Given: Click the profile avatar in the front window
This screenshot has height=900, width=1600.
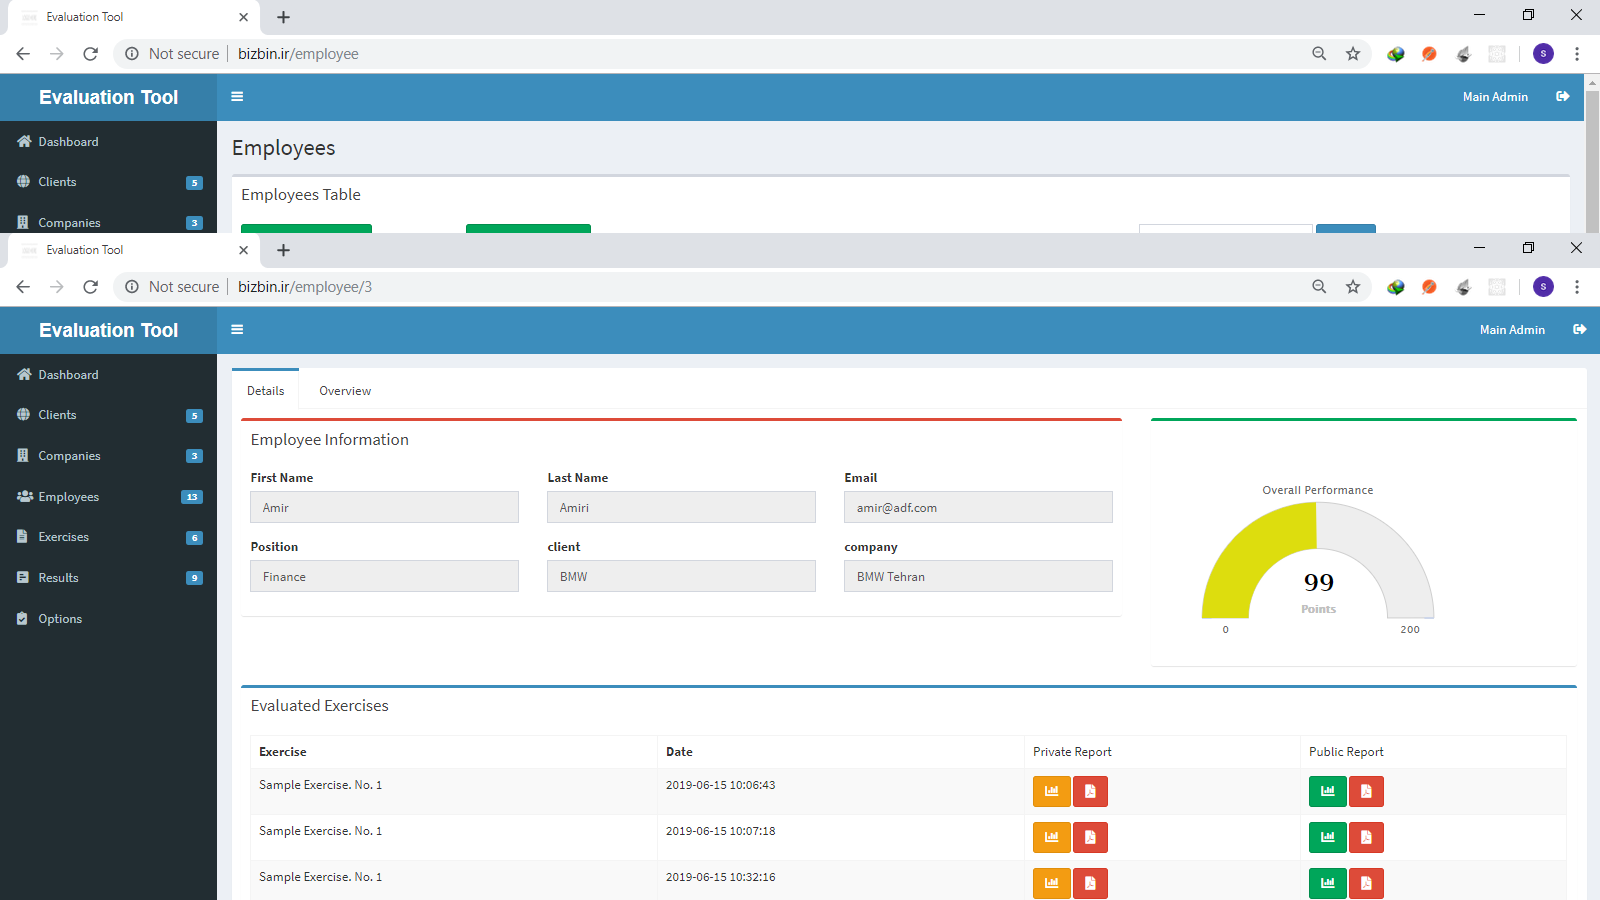Looking at the screenshot, I should tap(1543, 287).
